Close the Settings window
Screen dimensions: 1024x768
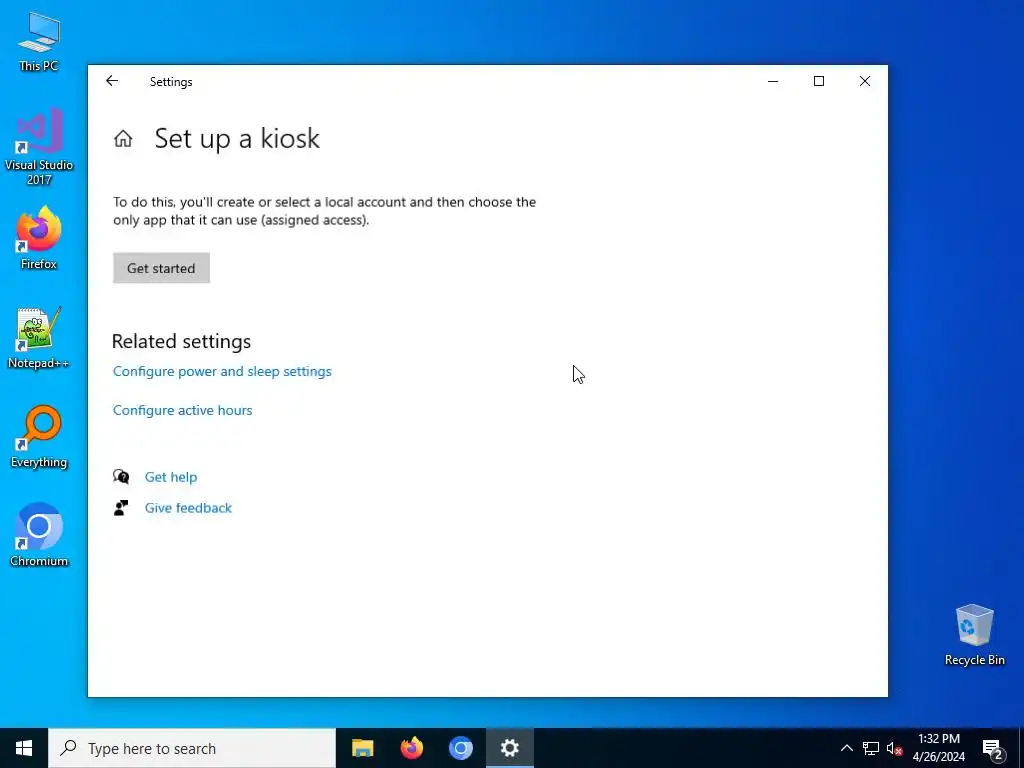[x=865, y=81]
